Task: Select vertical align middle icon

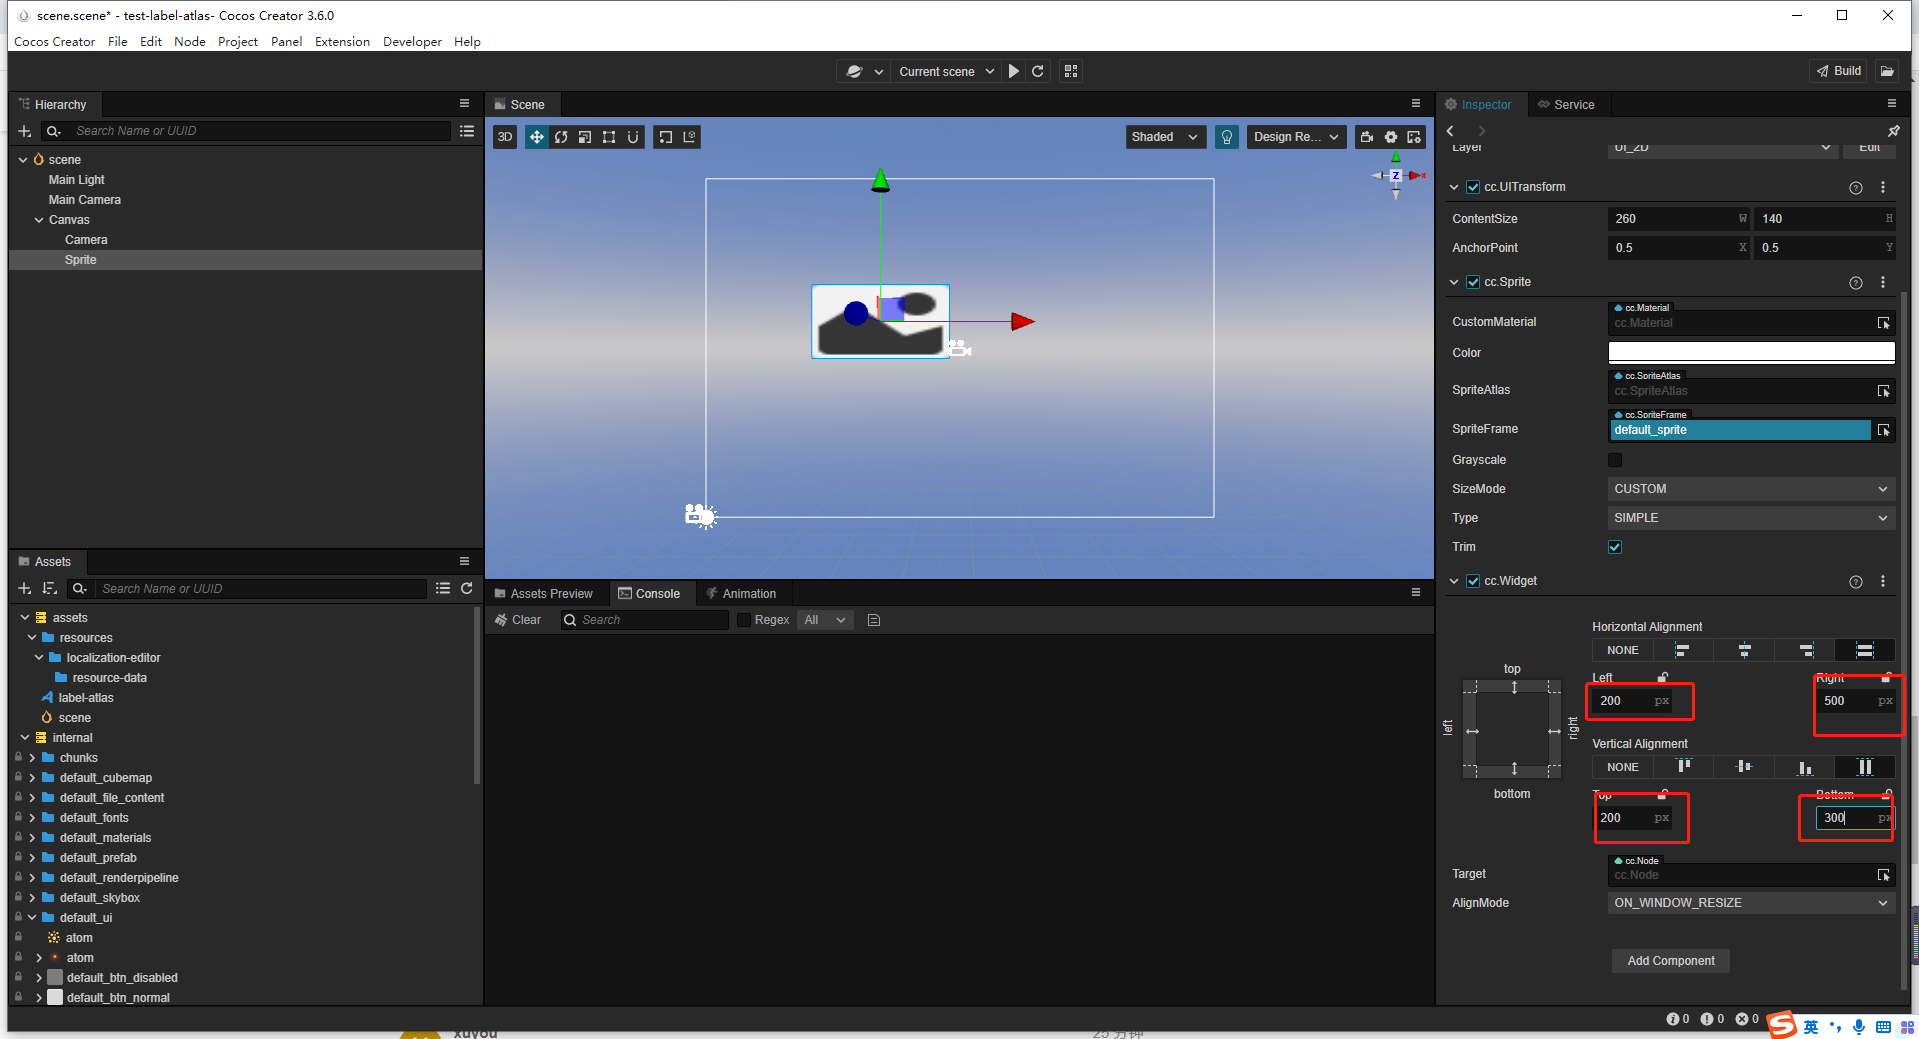Action: pos(1744,767)
